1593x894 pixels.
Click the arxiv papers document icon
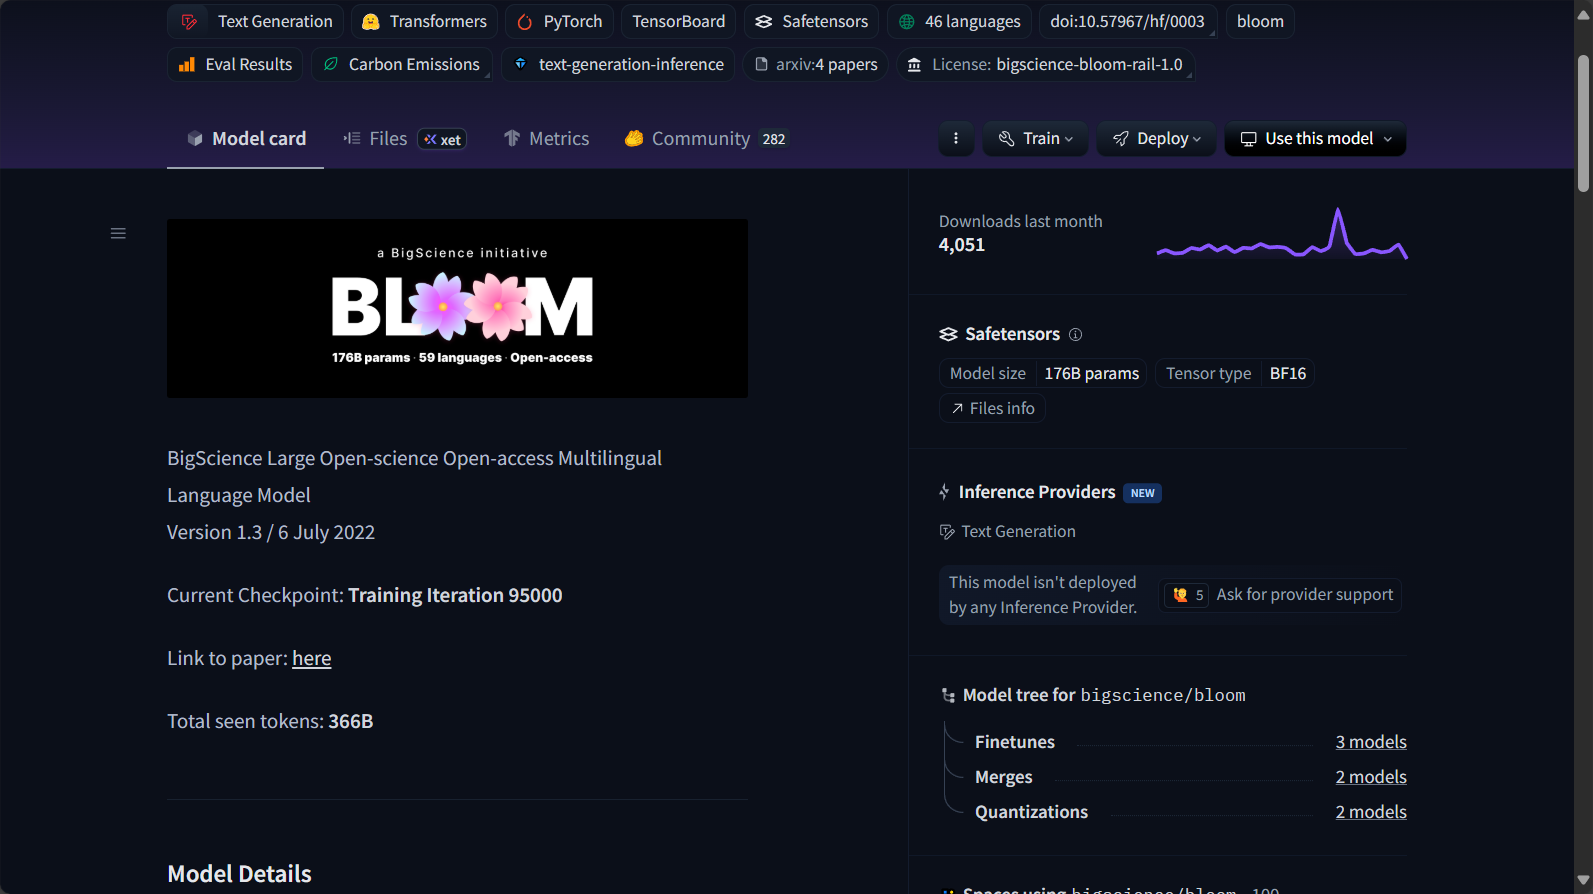pos(761,64)
